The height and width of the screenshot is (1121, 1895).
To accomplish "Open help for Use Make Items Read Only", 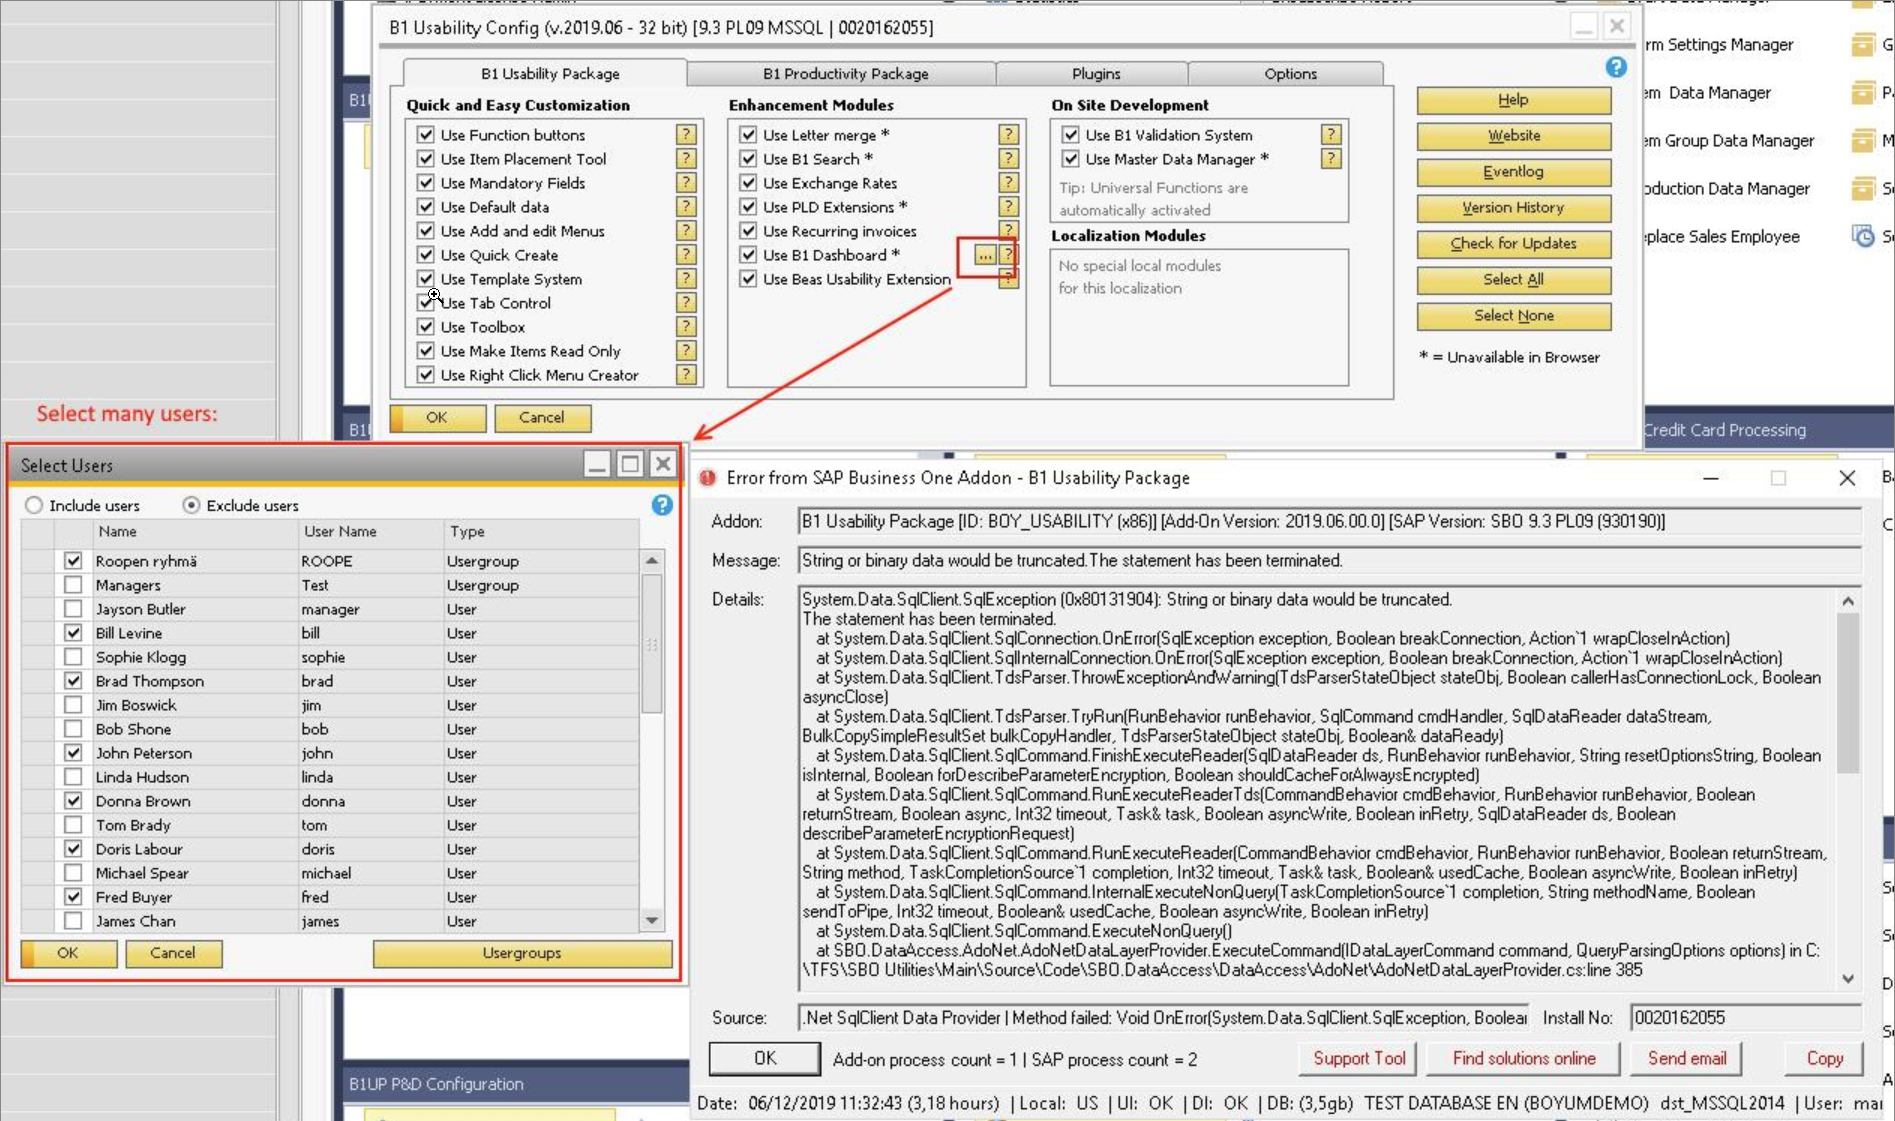I will [x=686, y=350].
